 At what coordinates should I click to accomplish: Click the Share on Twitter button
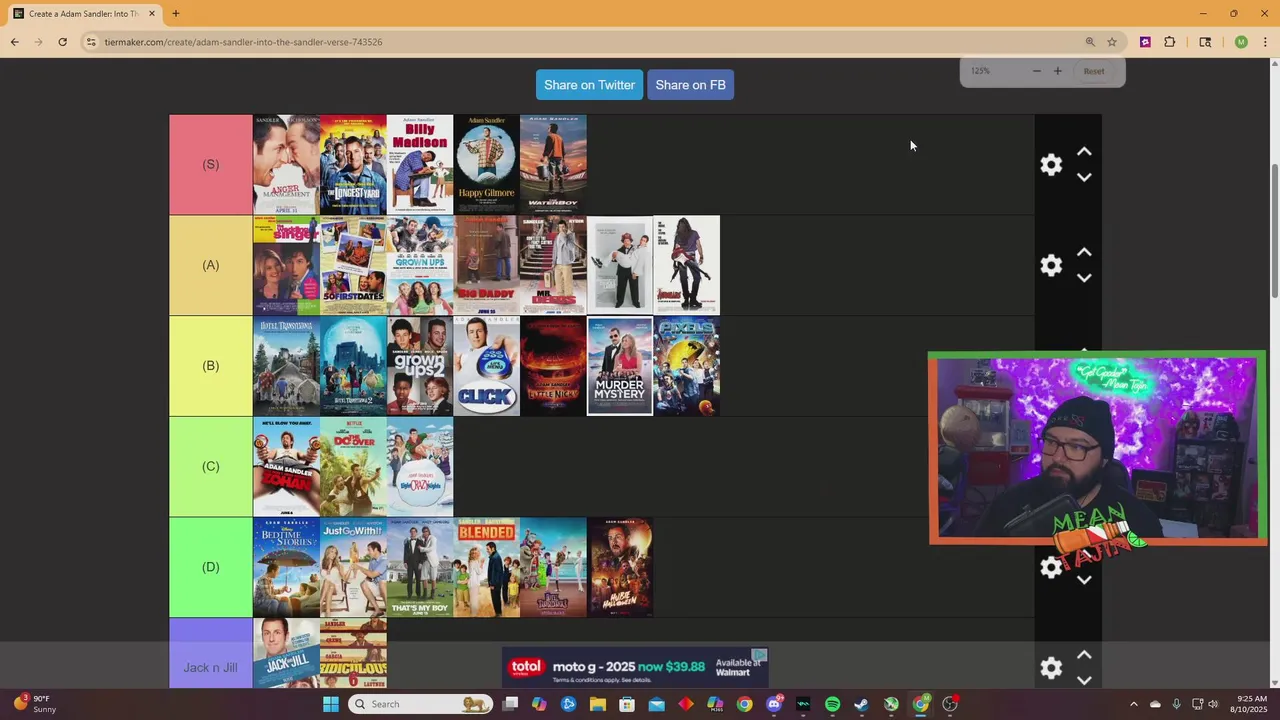coord(589,85)
